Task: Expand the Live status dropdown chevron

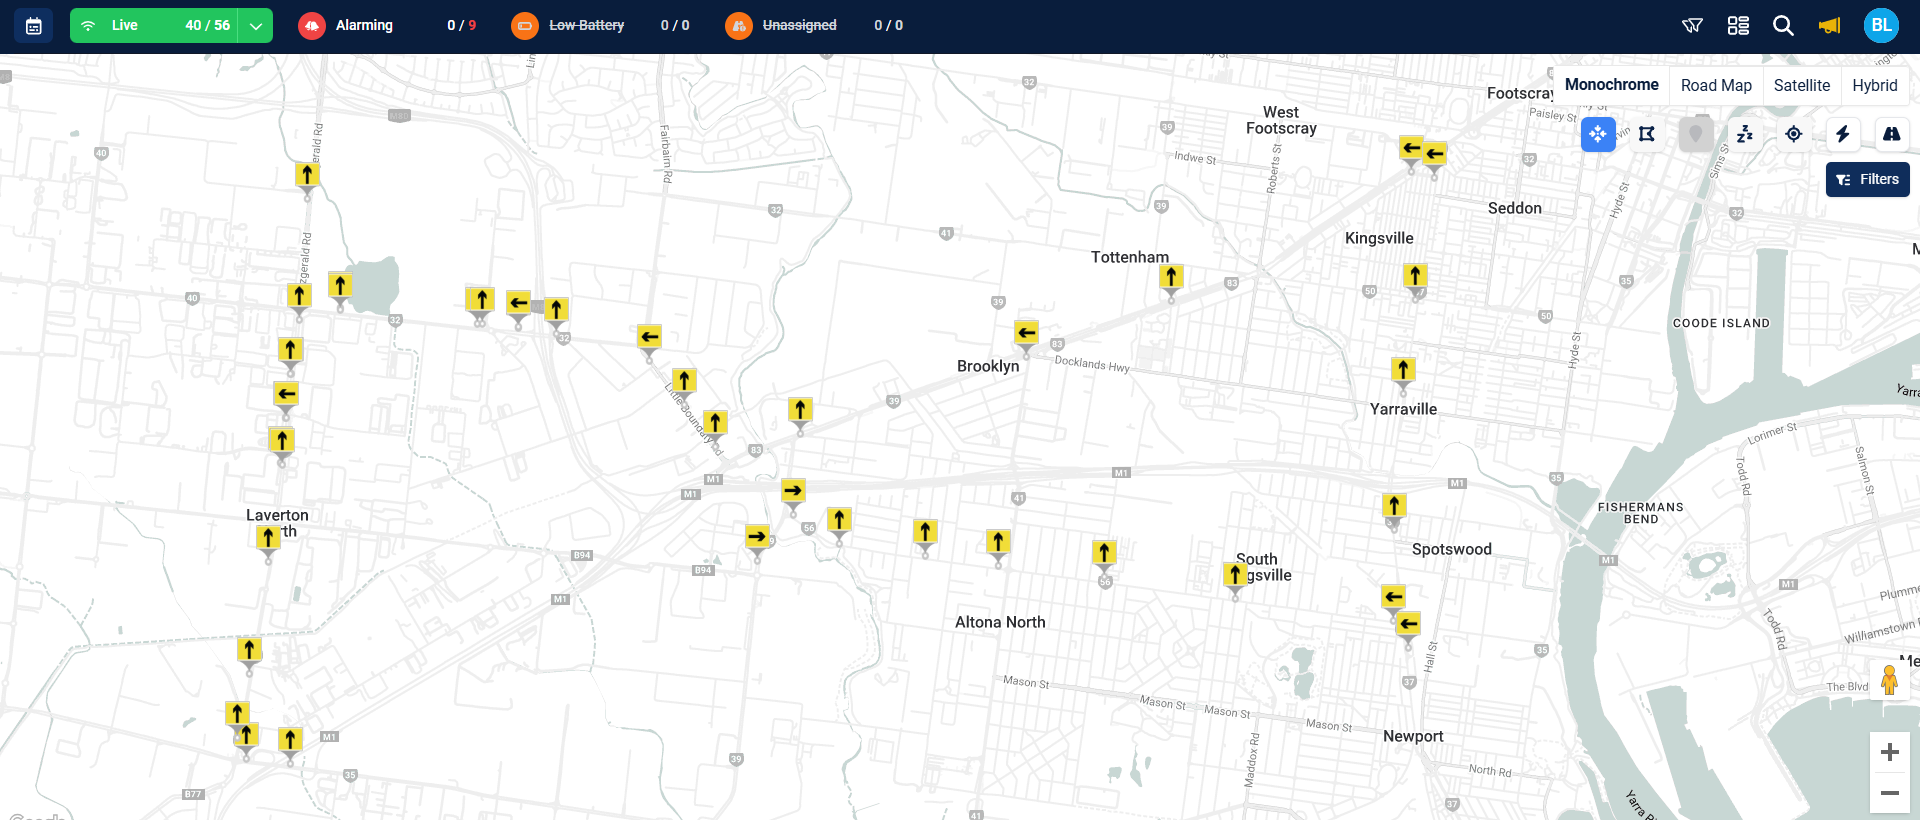Action: pyautogui.click(x=255, y=26)
